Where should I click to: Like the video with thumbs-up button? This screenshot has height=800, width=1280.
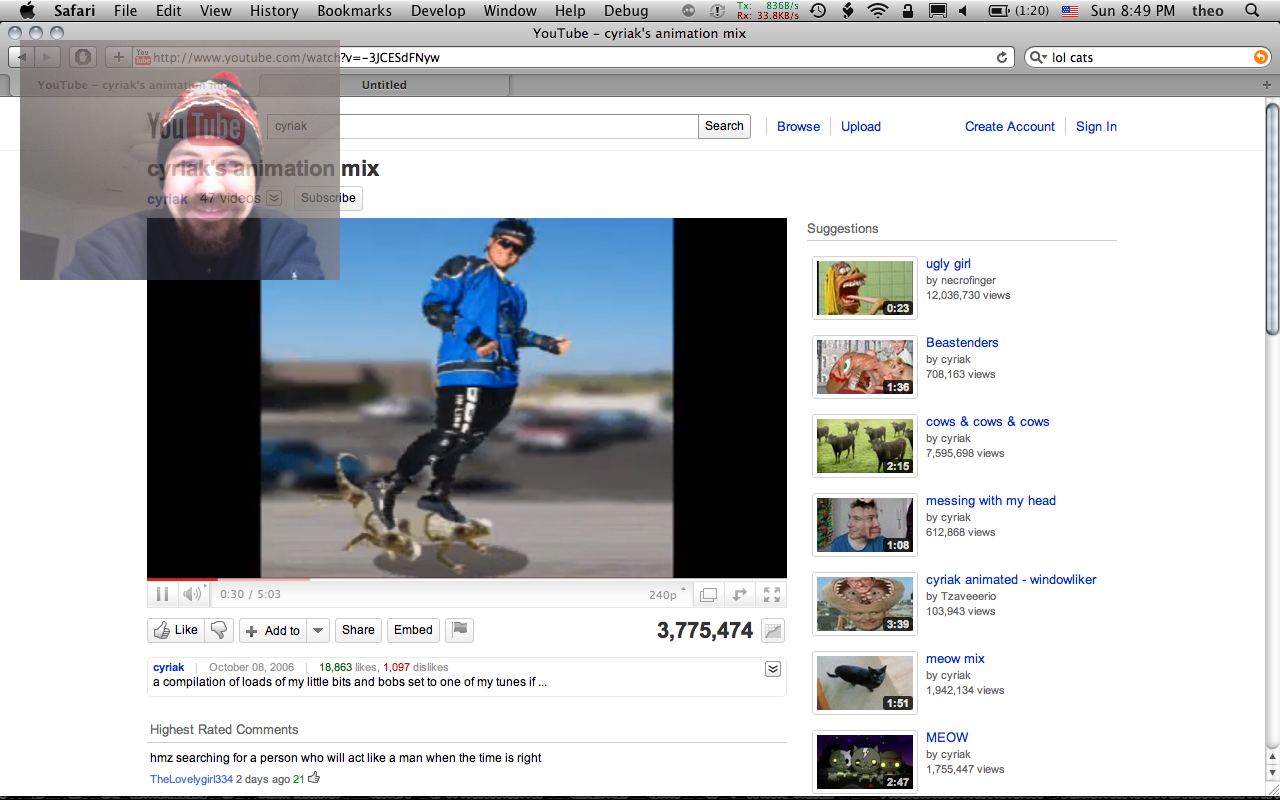pyautogui.click(x=175, y=630)
